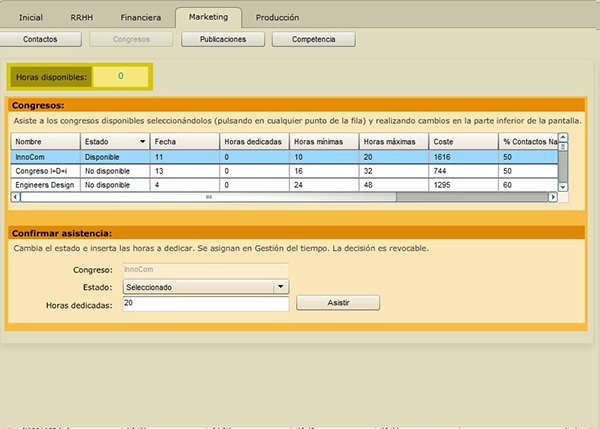Screen dimensions: 600x429
Task: Switch to the RRHH tab
Action: 83,18
